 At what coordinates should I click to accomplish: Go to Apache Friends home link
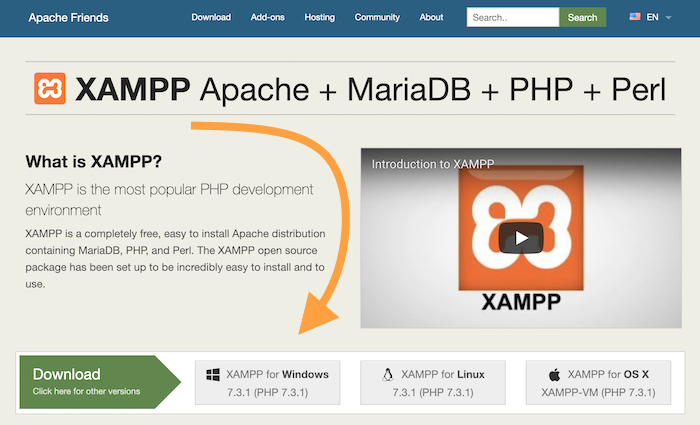[68, 17]
